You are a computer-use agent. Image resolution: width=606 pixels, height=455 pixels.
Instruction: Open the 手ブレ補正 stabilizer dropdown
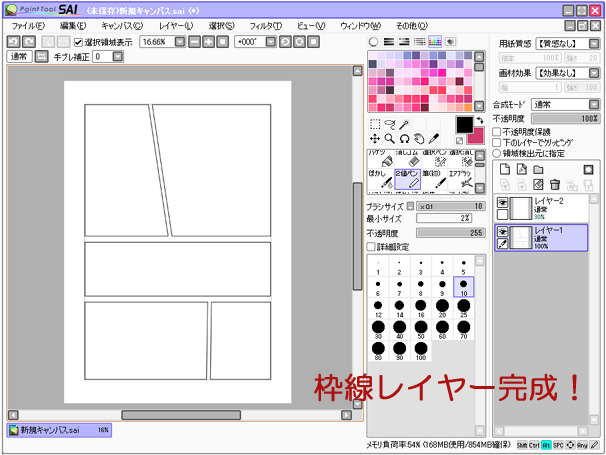coord(118,57)
